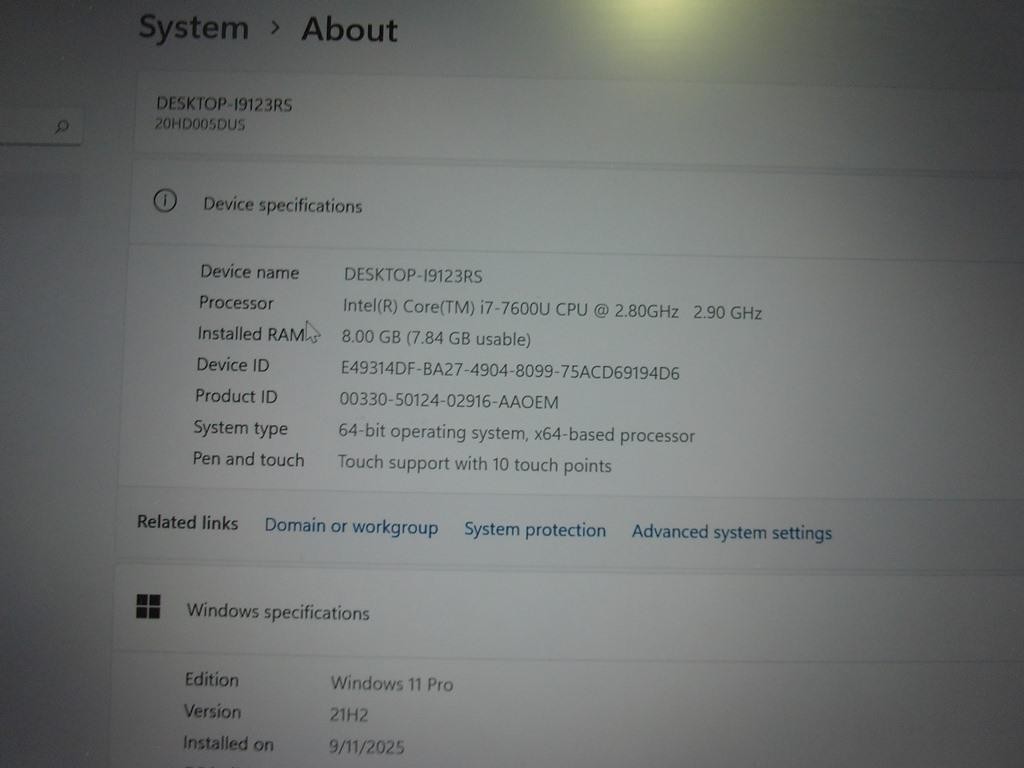The image size is (1024, 768).
Task: Click the Device specifications info icon
Action: tap(165, 200)
